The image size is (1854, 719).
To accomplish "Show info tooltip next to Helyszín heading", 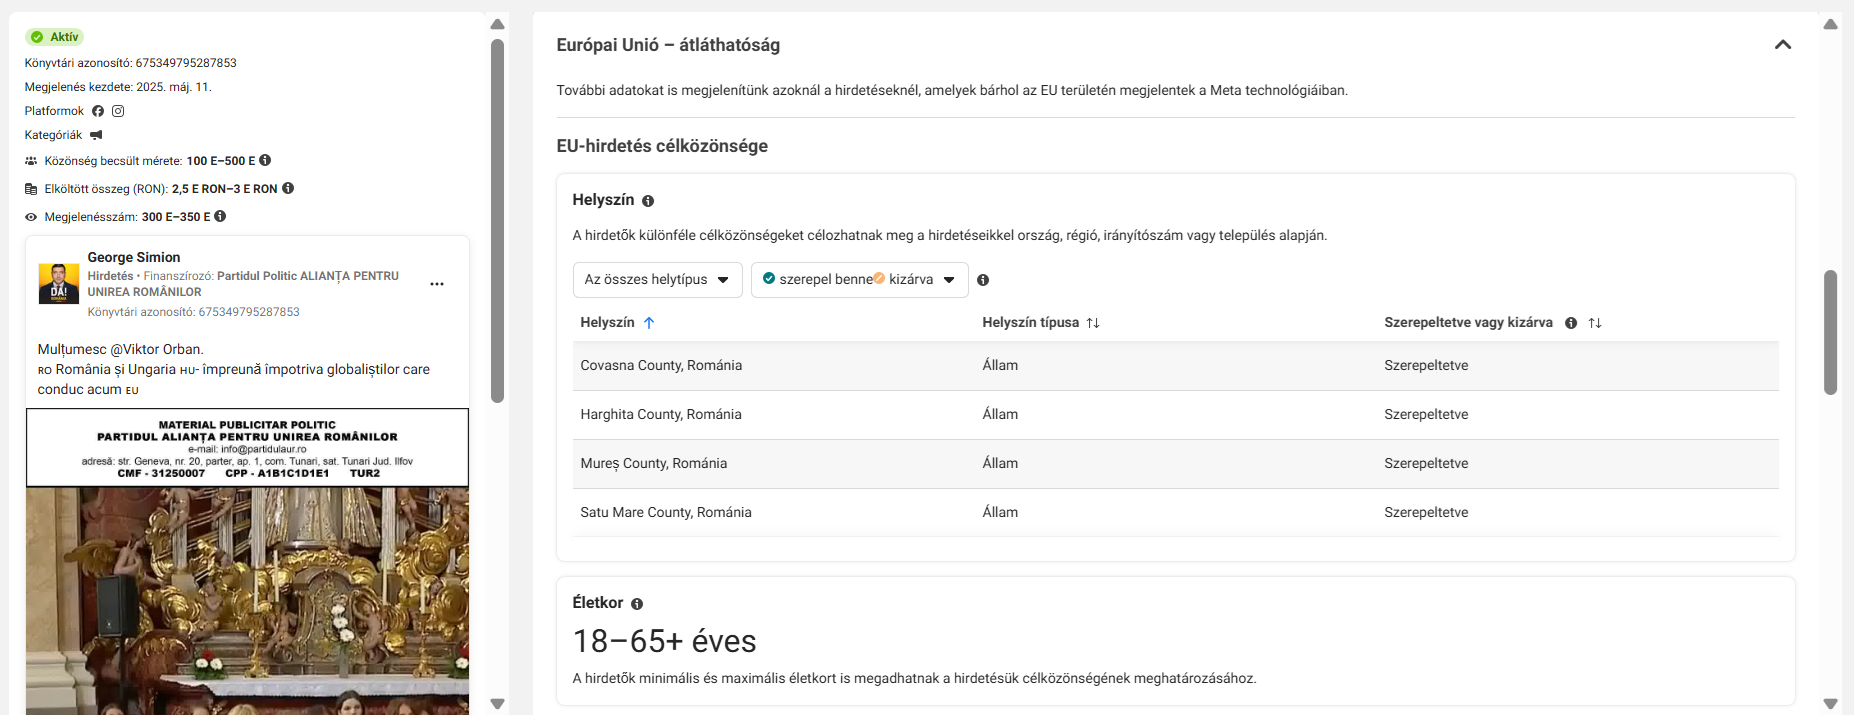I will click(648, 201).
